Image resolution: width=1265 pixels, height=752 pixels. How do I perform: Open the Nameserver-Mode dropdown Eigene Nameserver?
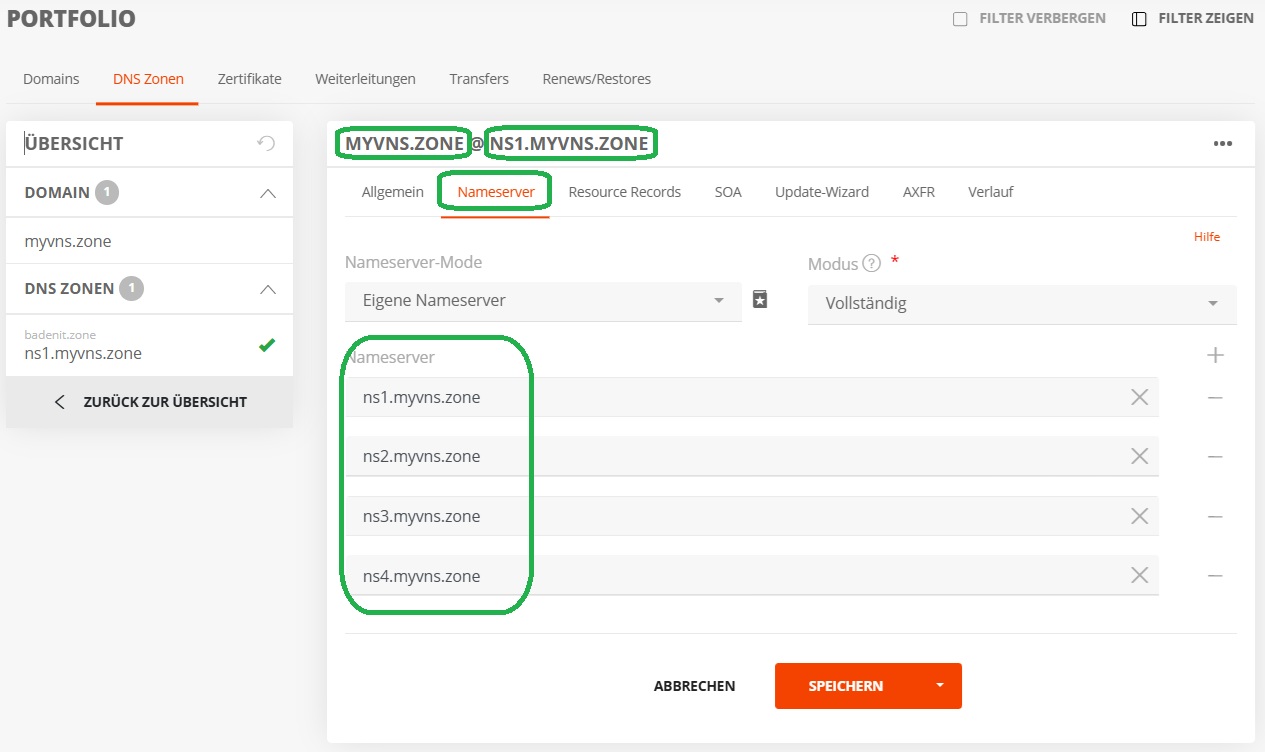[543, 301]
